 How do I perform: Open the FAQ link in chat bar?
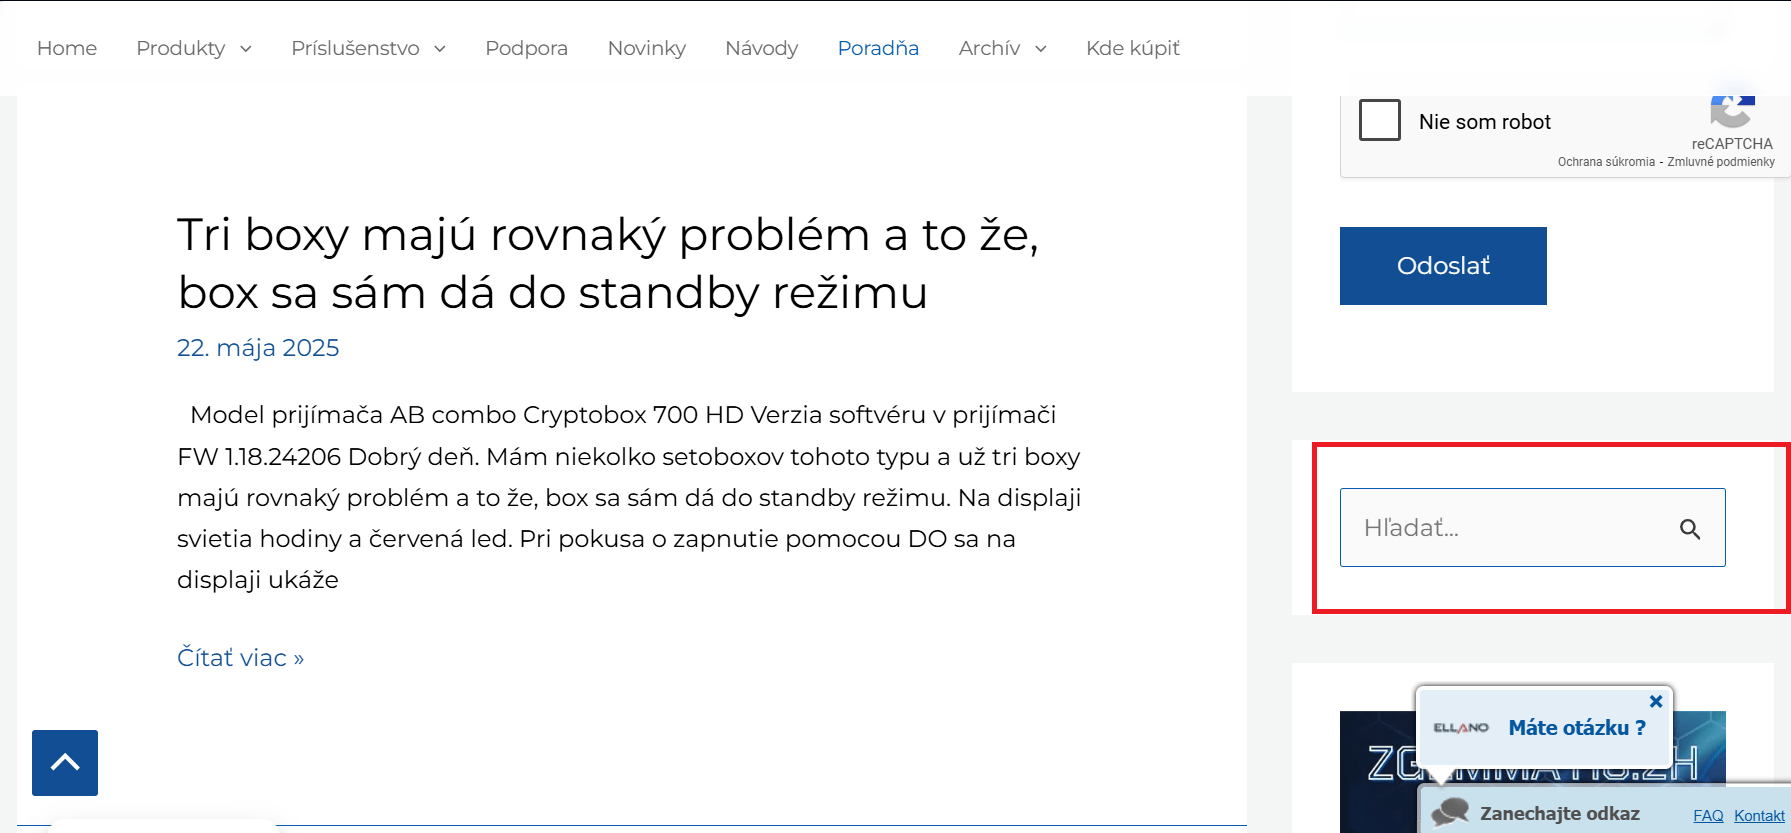1708,816
